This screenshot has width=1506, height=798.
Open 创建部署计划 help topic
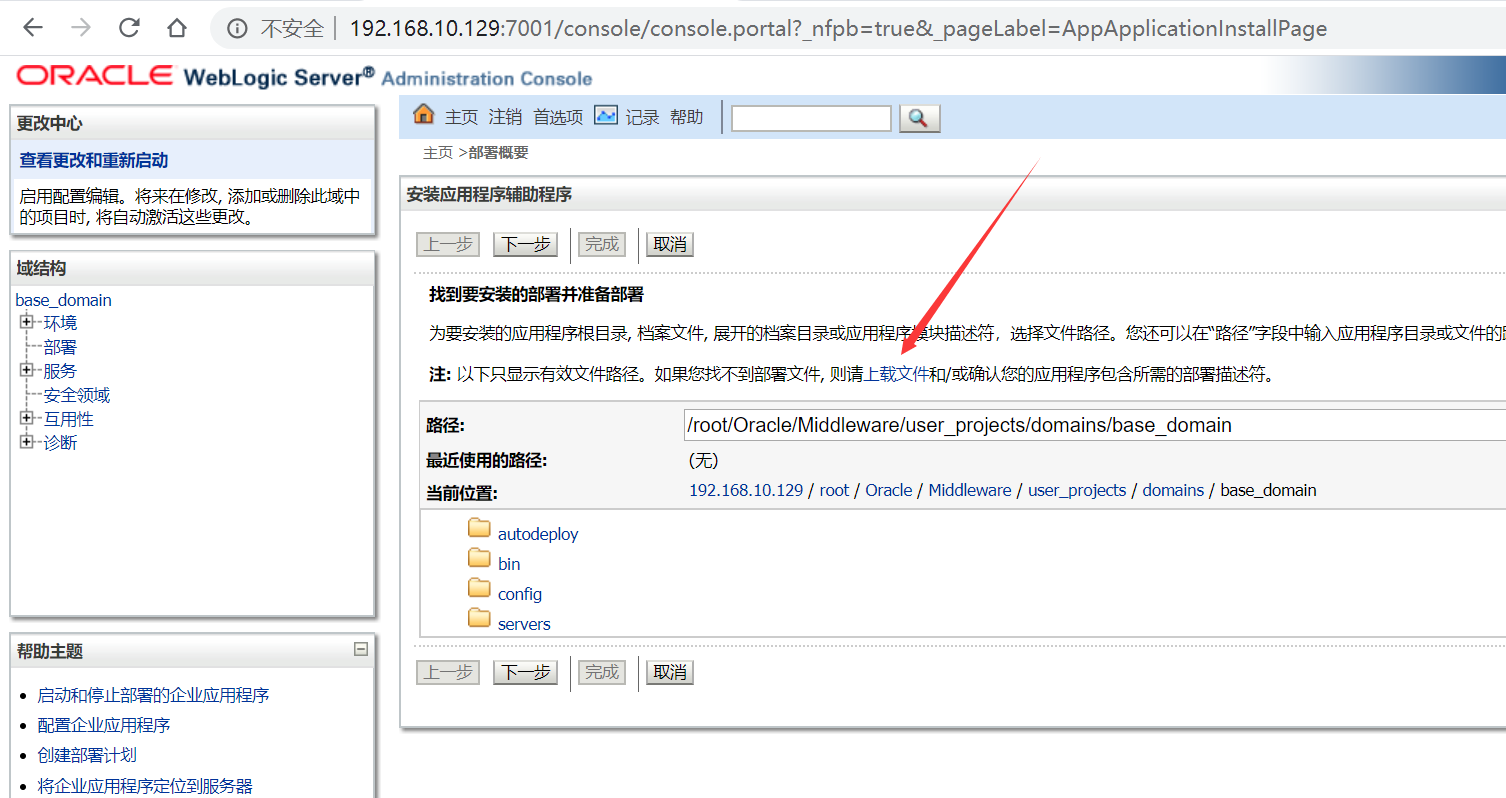tap(87, 755)
